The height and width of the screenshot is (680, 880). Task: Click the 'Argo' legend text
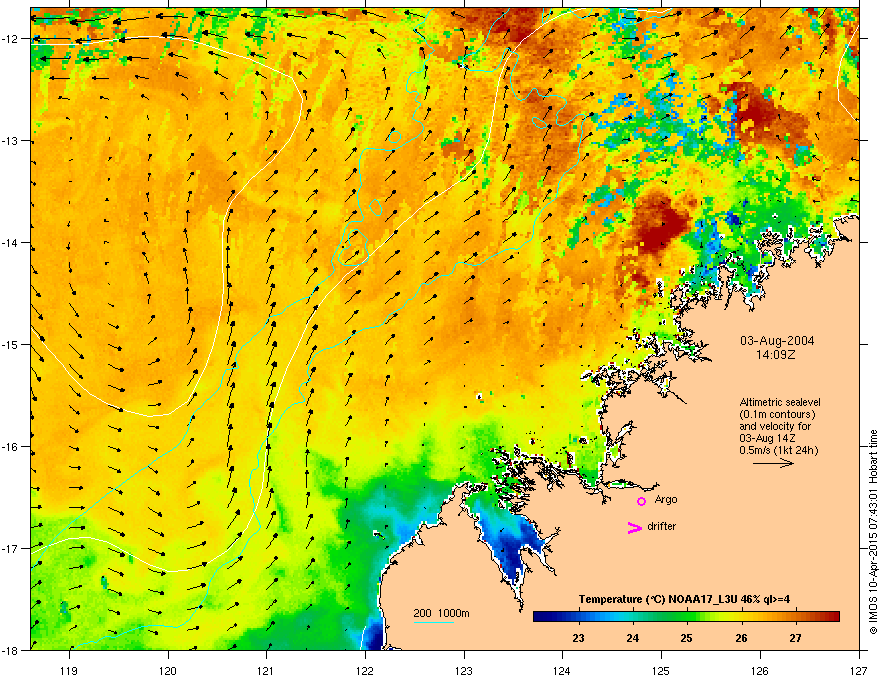[x=666, y=499]
